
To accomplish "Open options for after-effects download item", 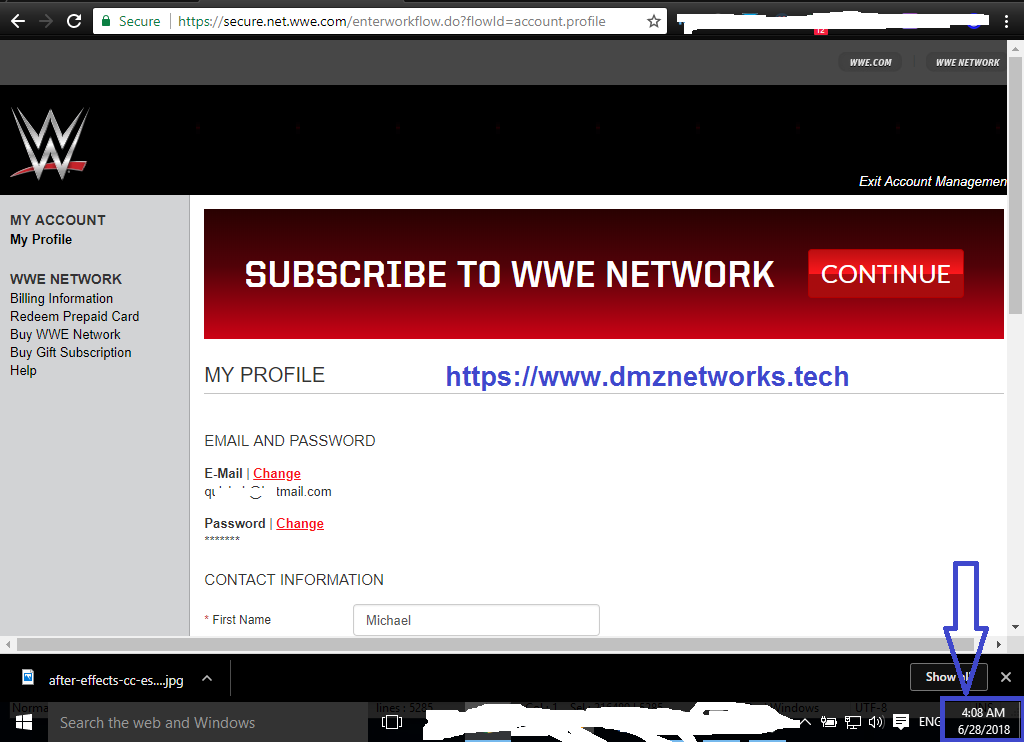I will [207, 679].
